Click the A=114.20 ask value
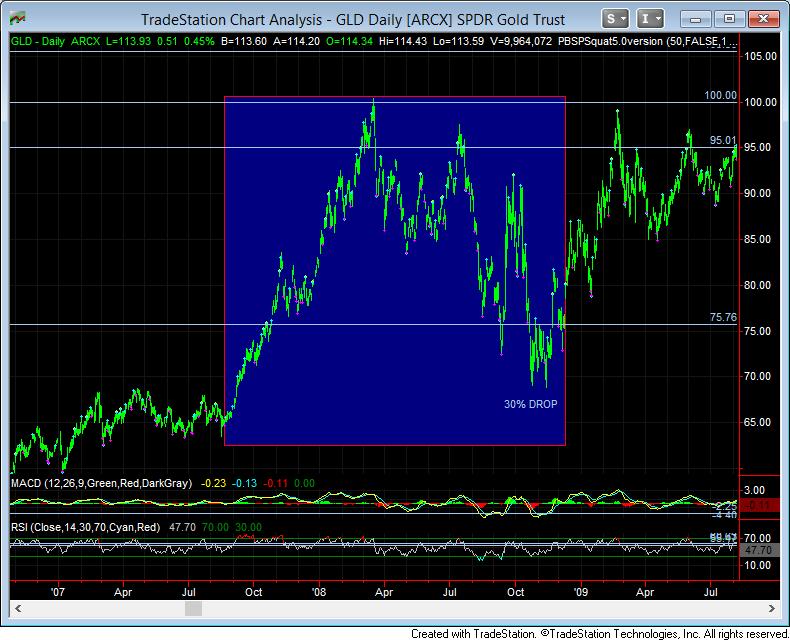790x640 pixels. [296, 41]
